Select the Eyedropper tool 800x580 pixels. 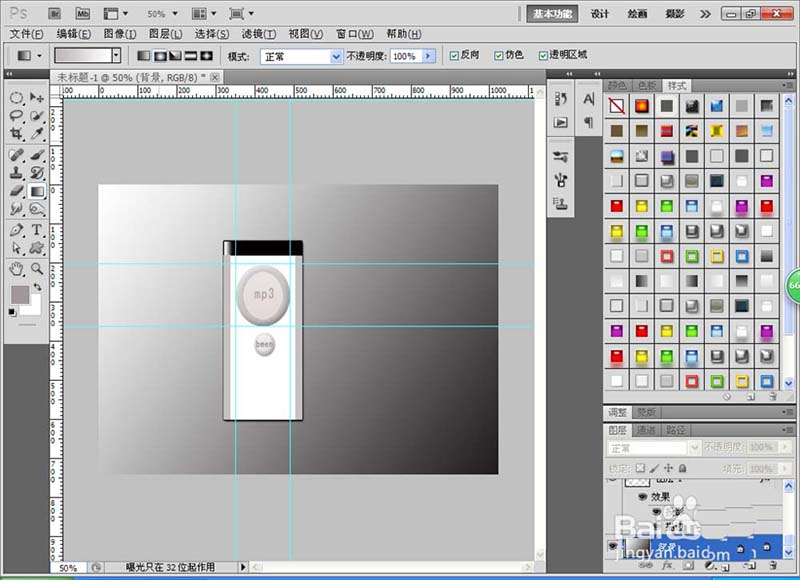pyautogui.click(x=37, y=134)
